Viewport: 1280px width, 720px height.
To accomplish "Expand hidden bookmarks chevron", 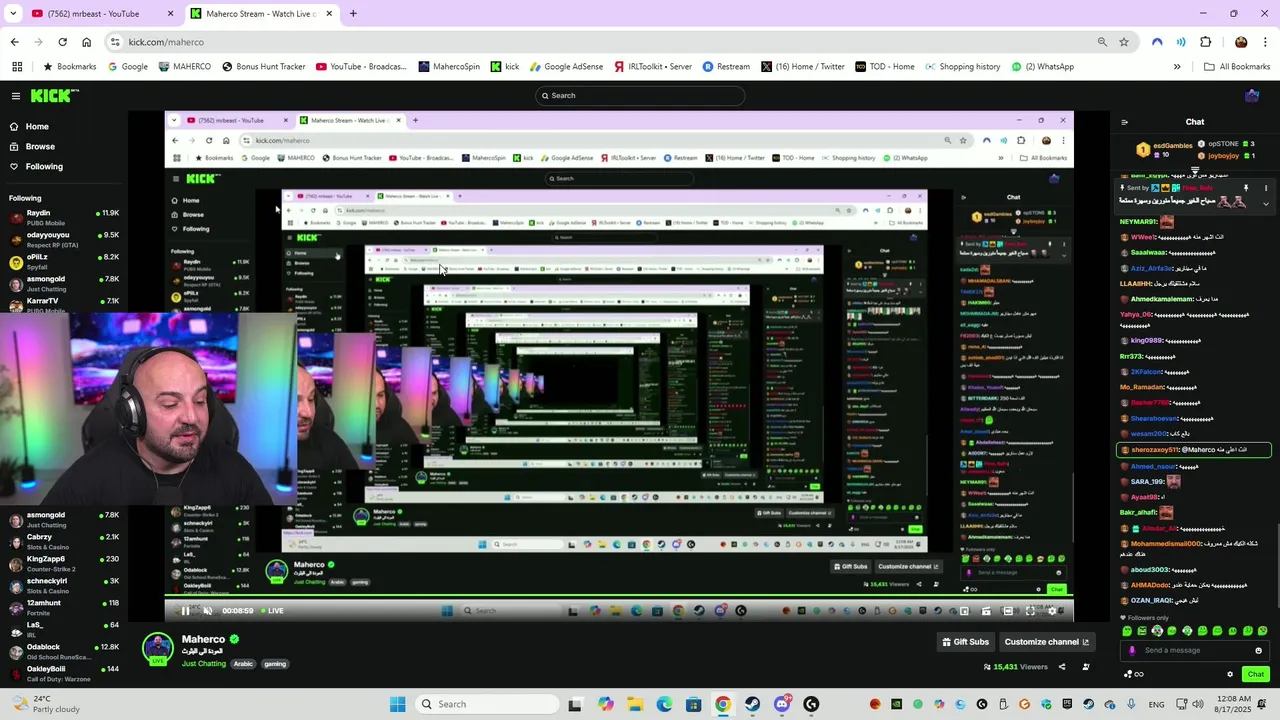I will coord(1177,67).
